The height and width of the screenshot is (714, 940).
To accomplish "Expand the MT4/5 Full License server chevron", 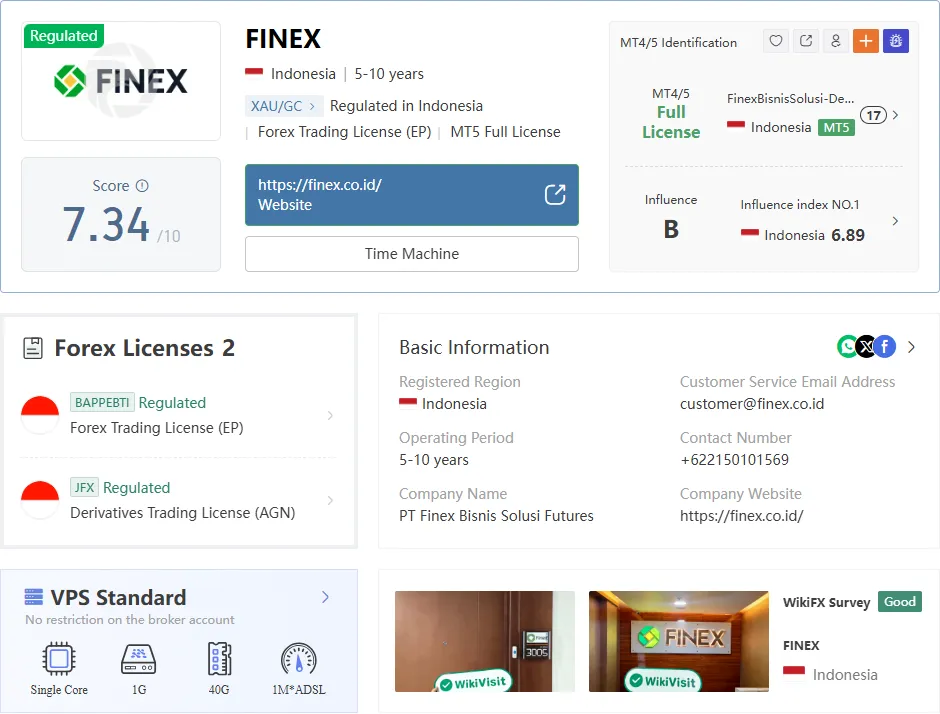I will pos(896,115).
